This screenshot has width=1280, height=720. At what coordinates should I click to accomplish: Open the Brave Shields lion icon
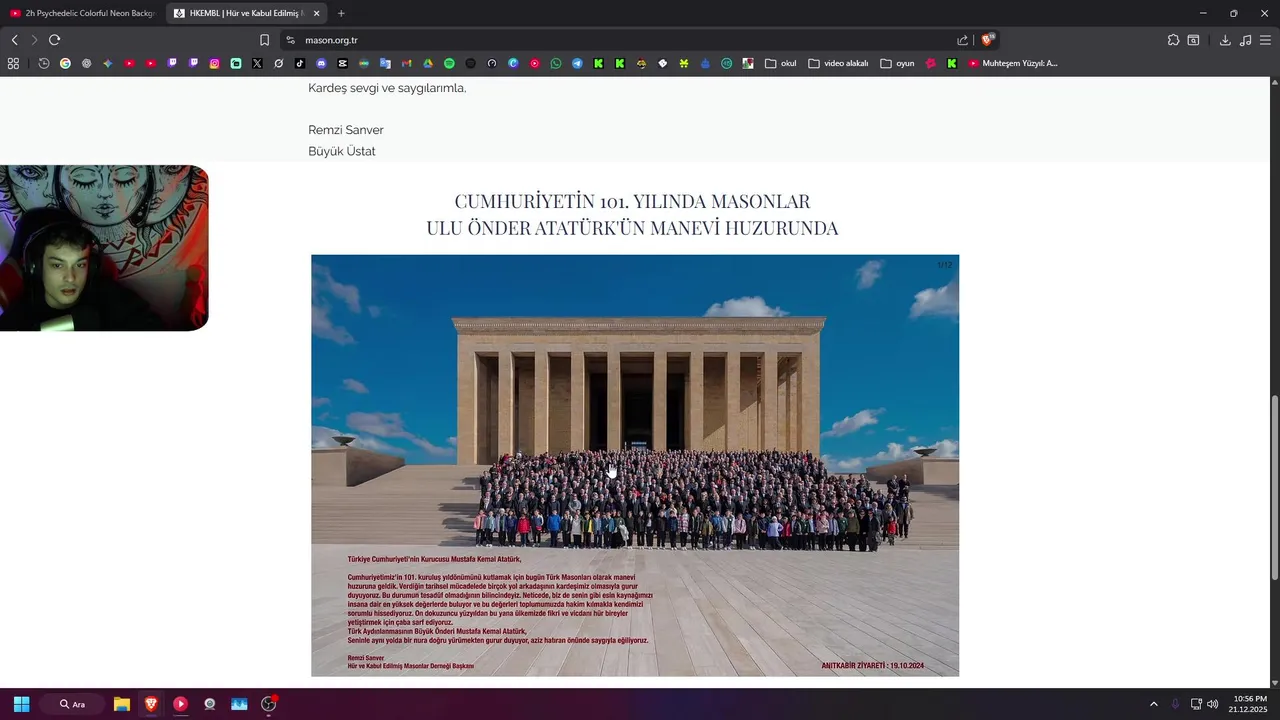pyautogui.click(x=987, y=40)
